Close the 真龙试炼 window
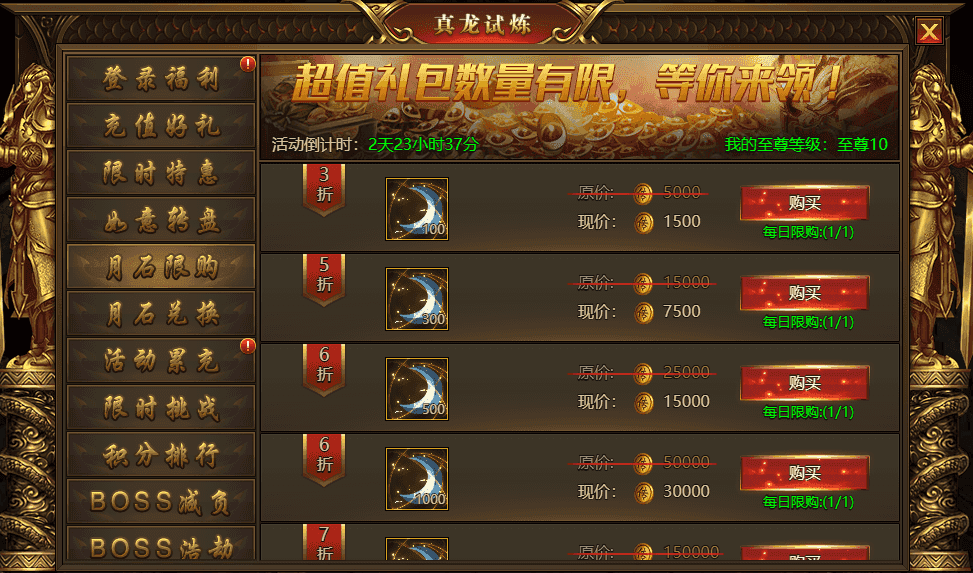Viewport: 973px width, 573px height. point(929,31)
